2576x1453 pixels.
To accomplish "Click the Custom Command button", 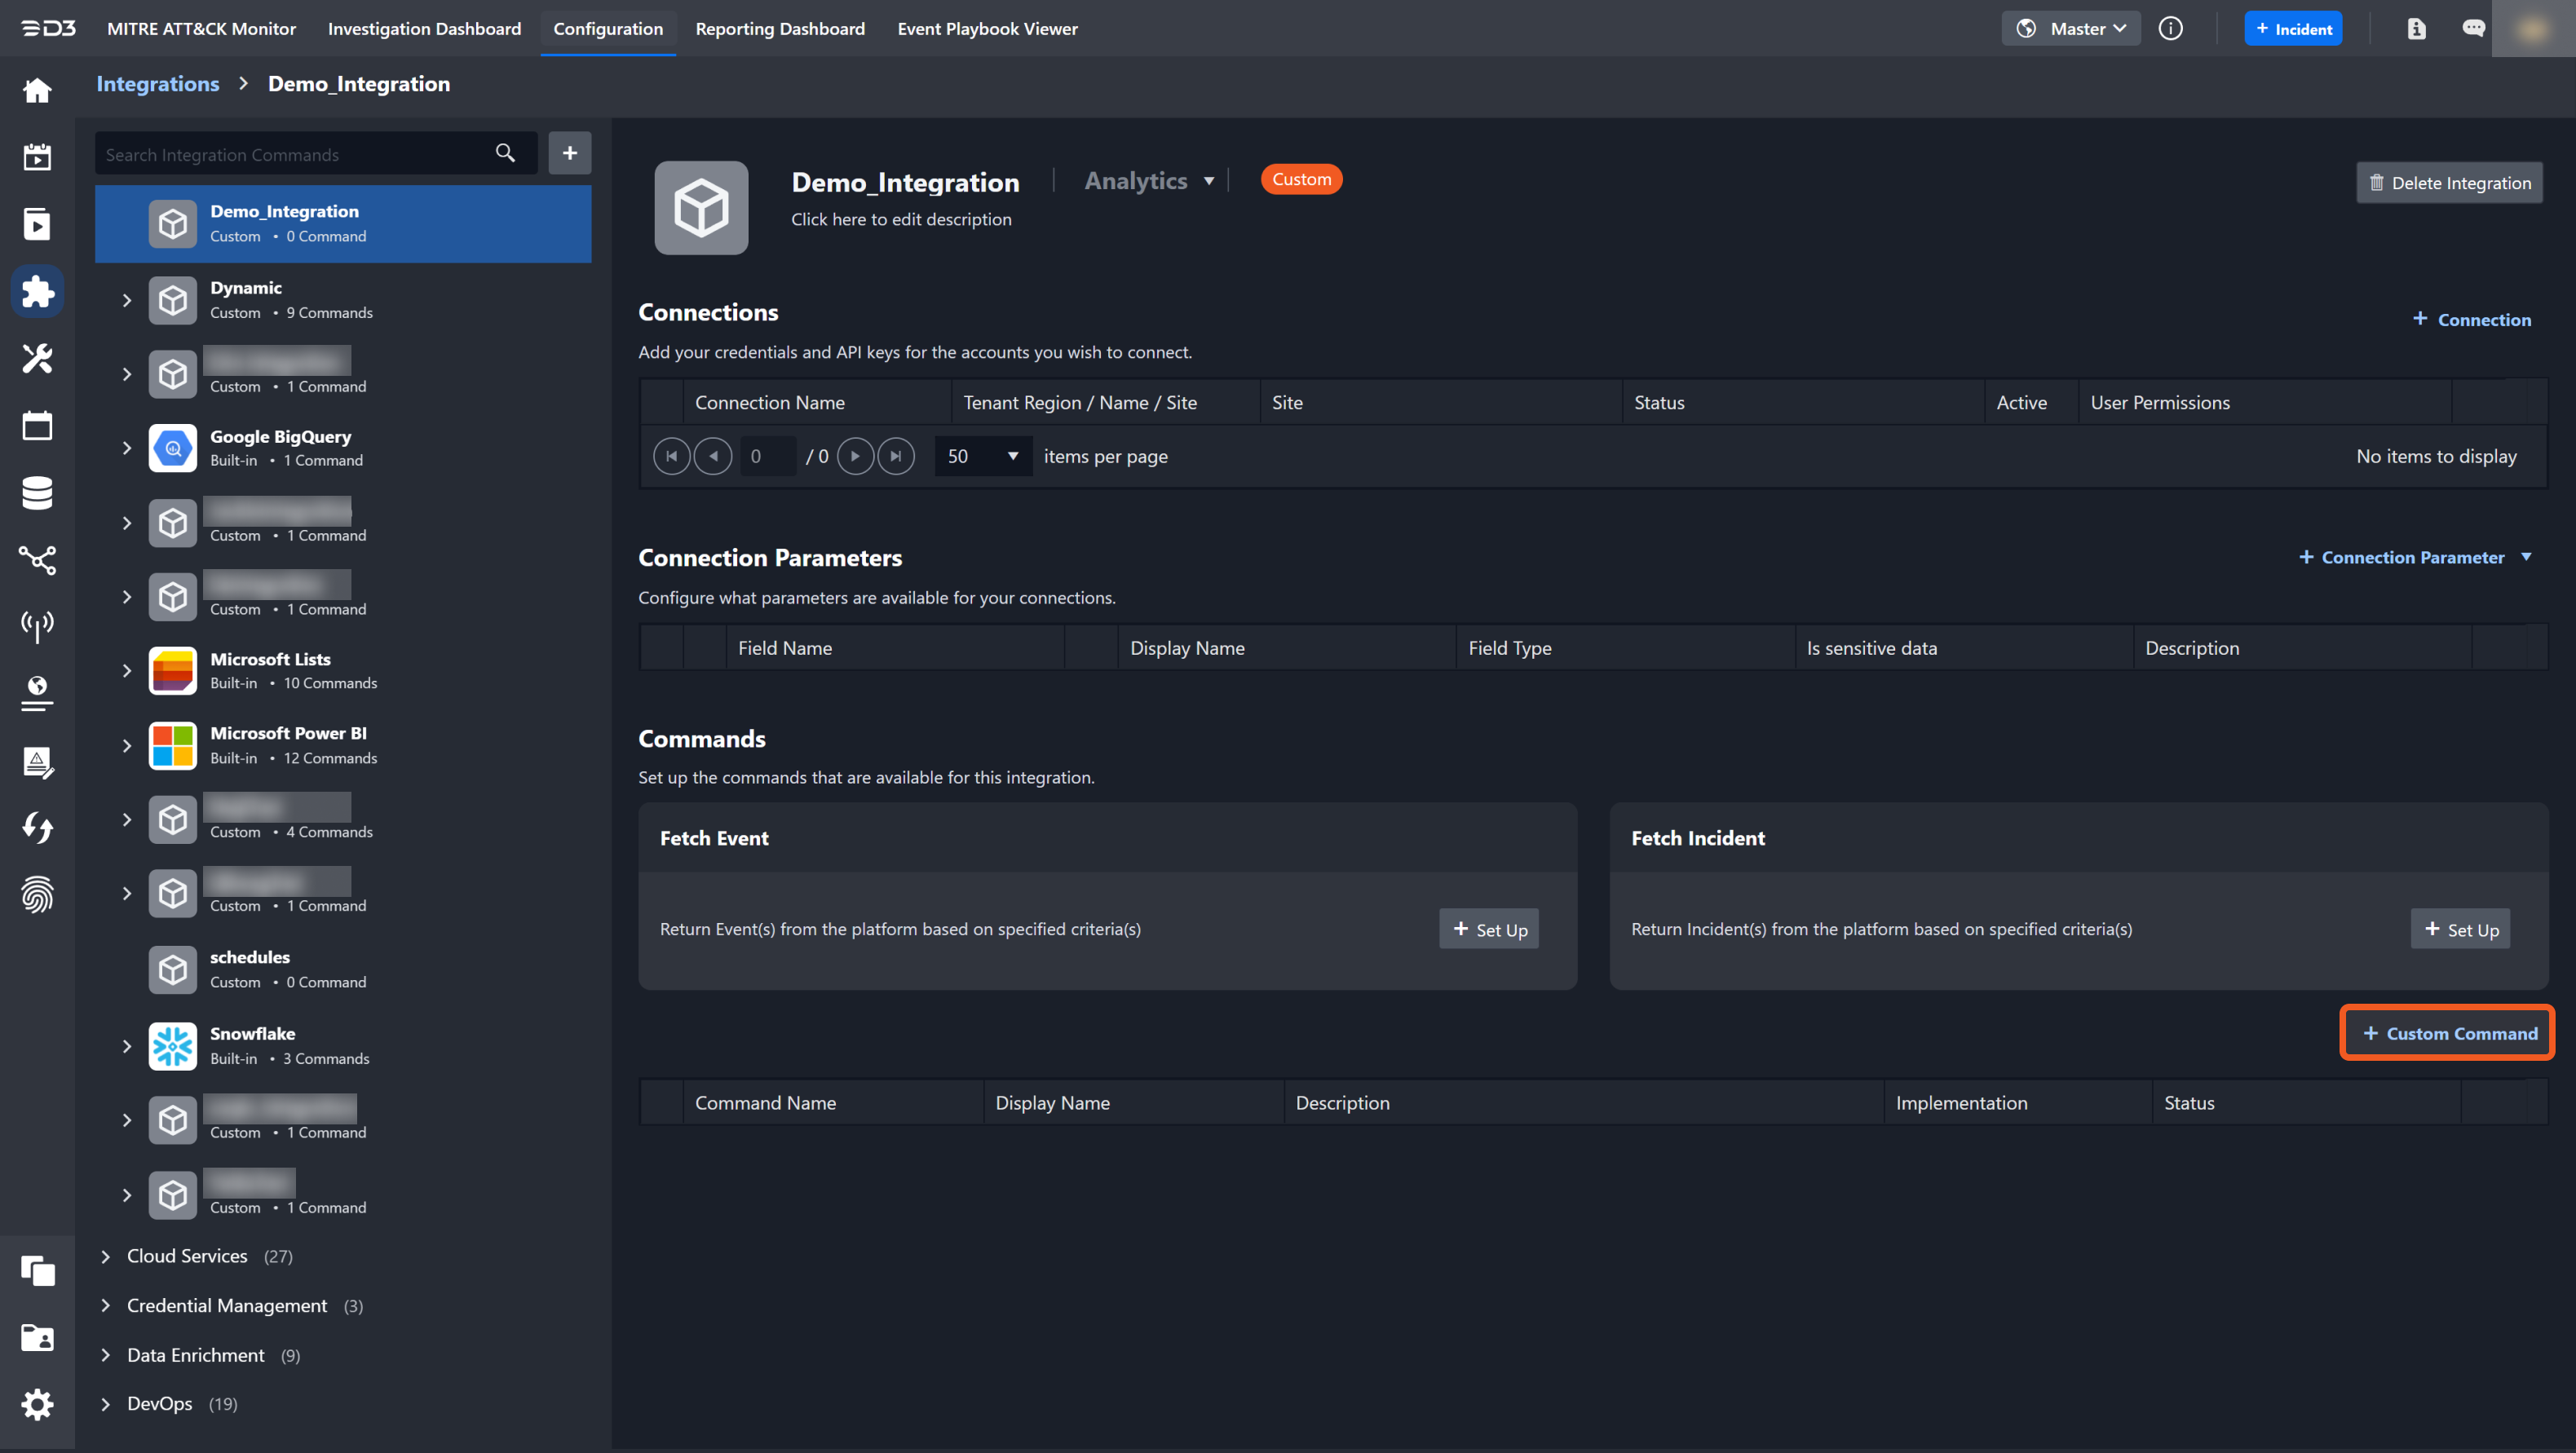I will [2448, 1033].
